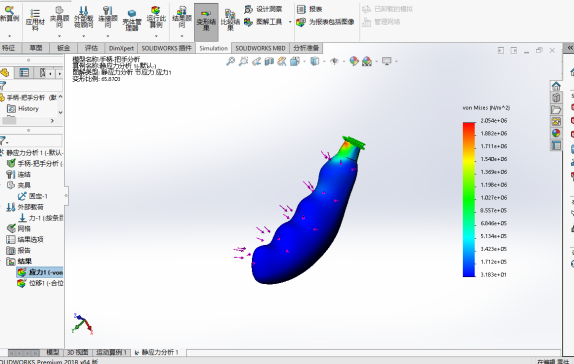The height and width of the screenshot is (364, 574).
Task: Switch to the Analysis Preparation (分析准备) tab
Action: 306,48
